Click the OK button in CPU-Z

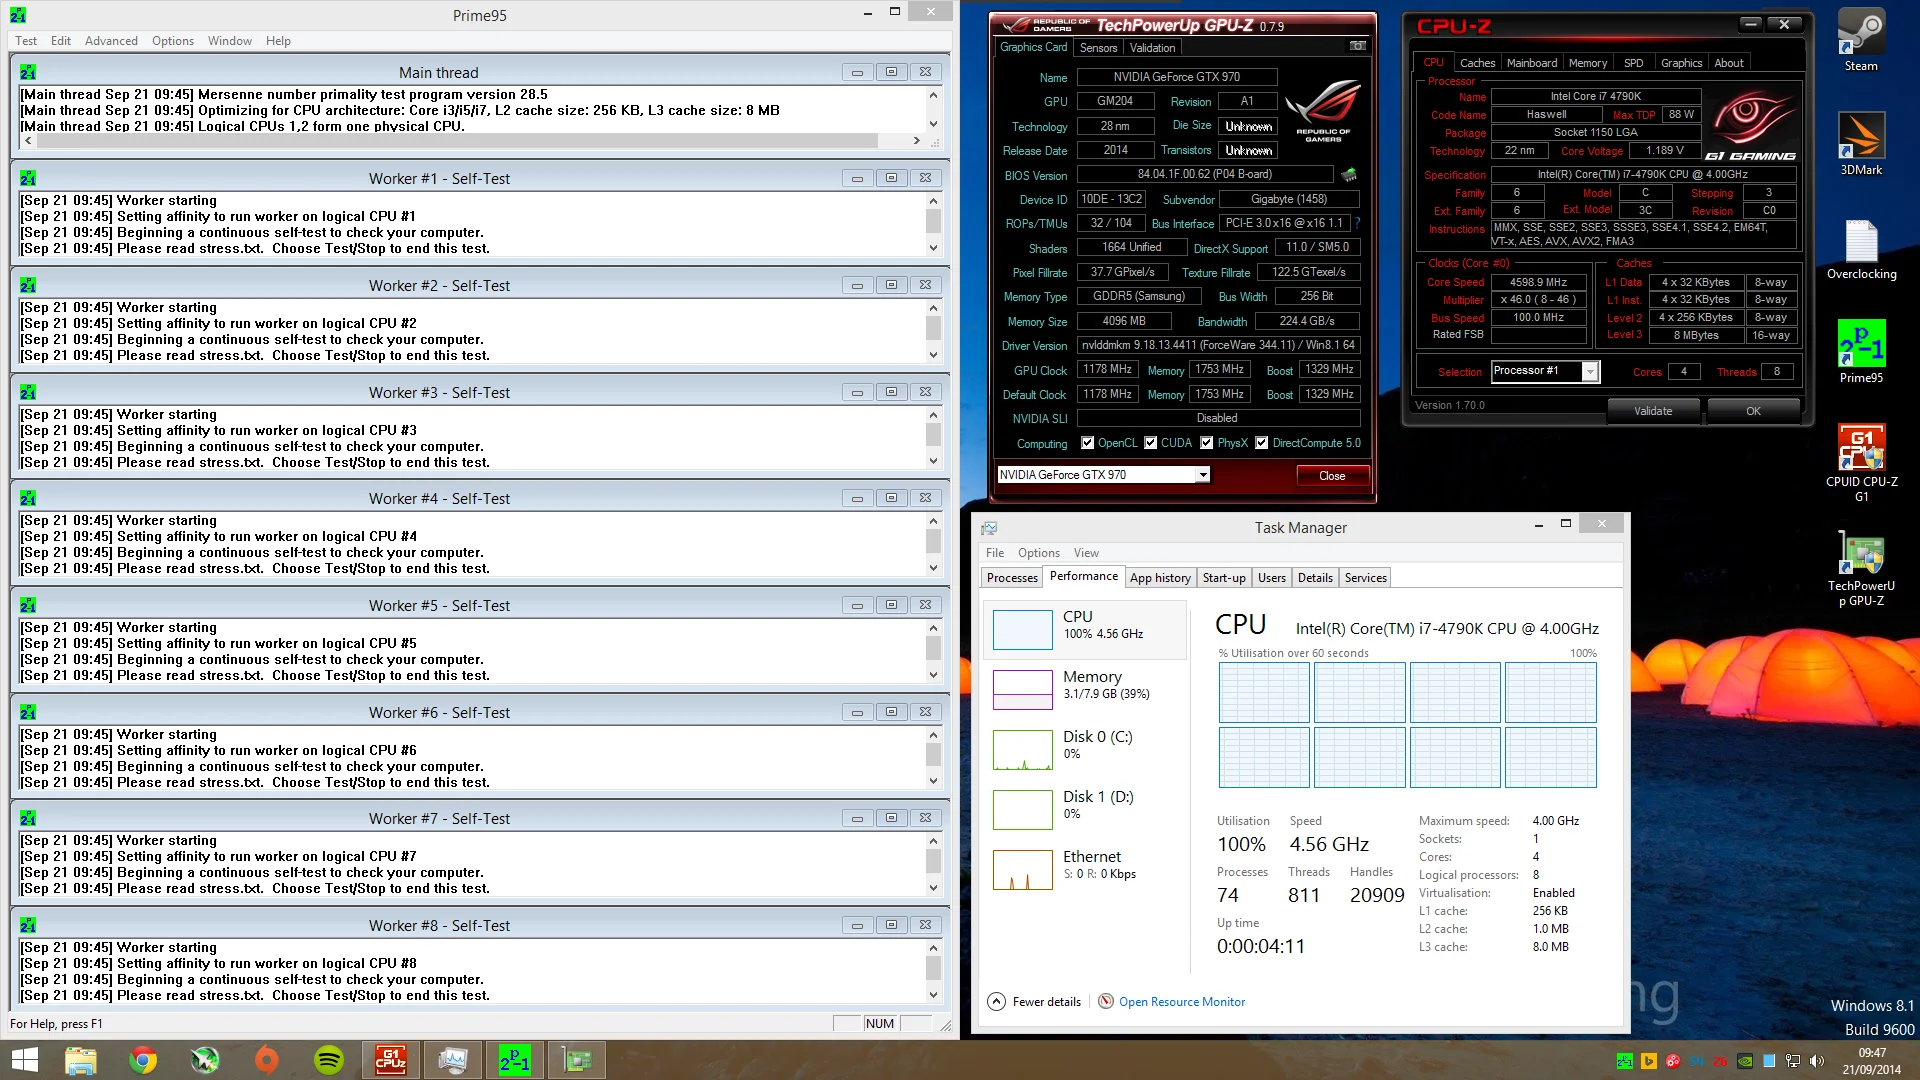[x=1753, y=411]
